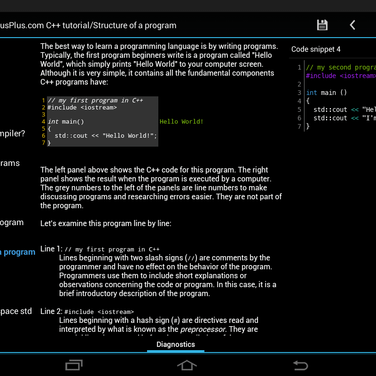Image resolution: width=376 pixels, height=376 pixels.
Task: Tap the Android back navigation button
Action: (300, 365)
